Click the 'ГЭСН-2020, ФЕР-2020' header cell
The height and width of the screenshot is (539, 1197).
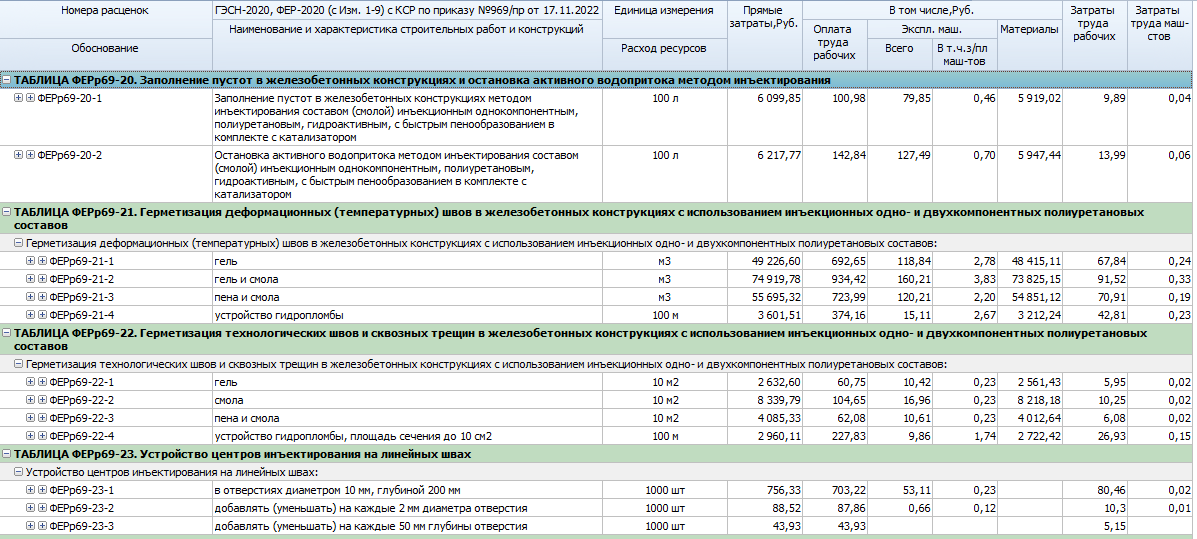(406, 11)
